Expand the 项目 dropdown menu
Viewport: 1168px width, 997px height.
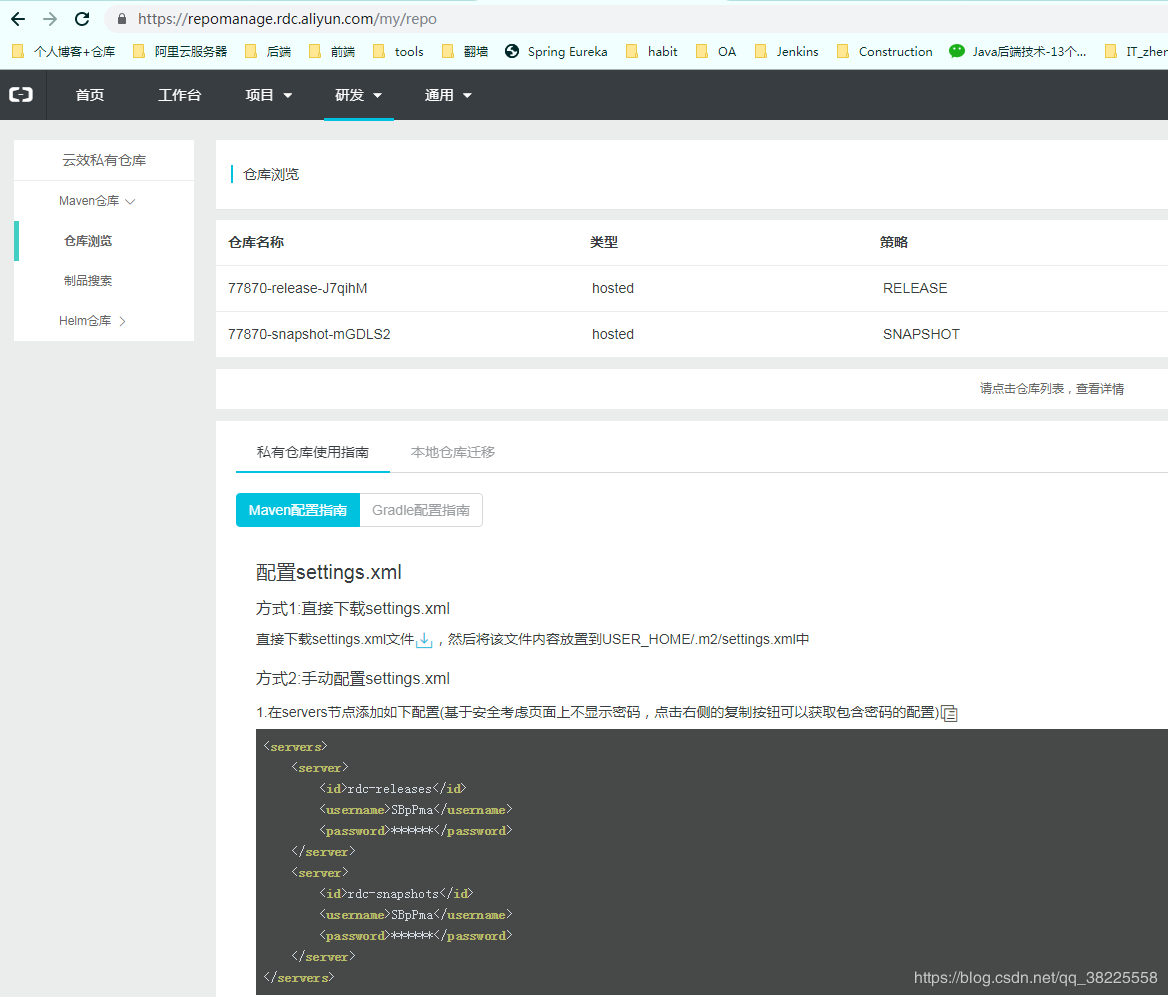pos(269,95)
